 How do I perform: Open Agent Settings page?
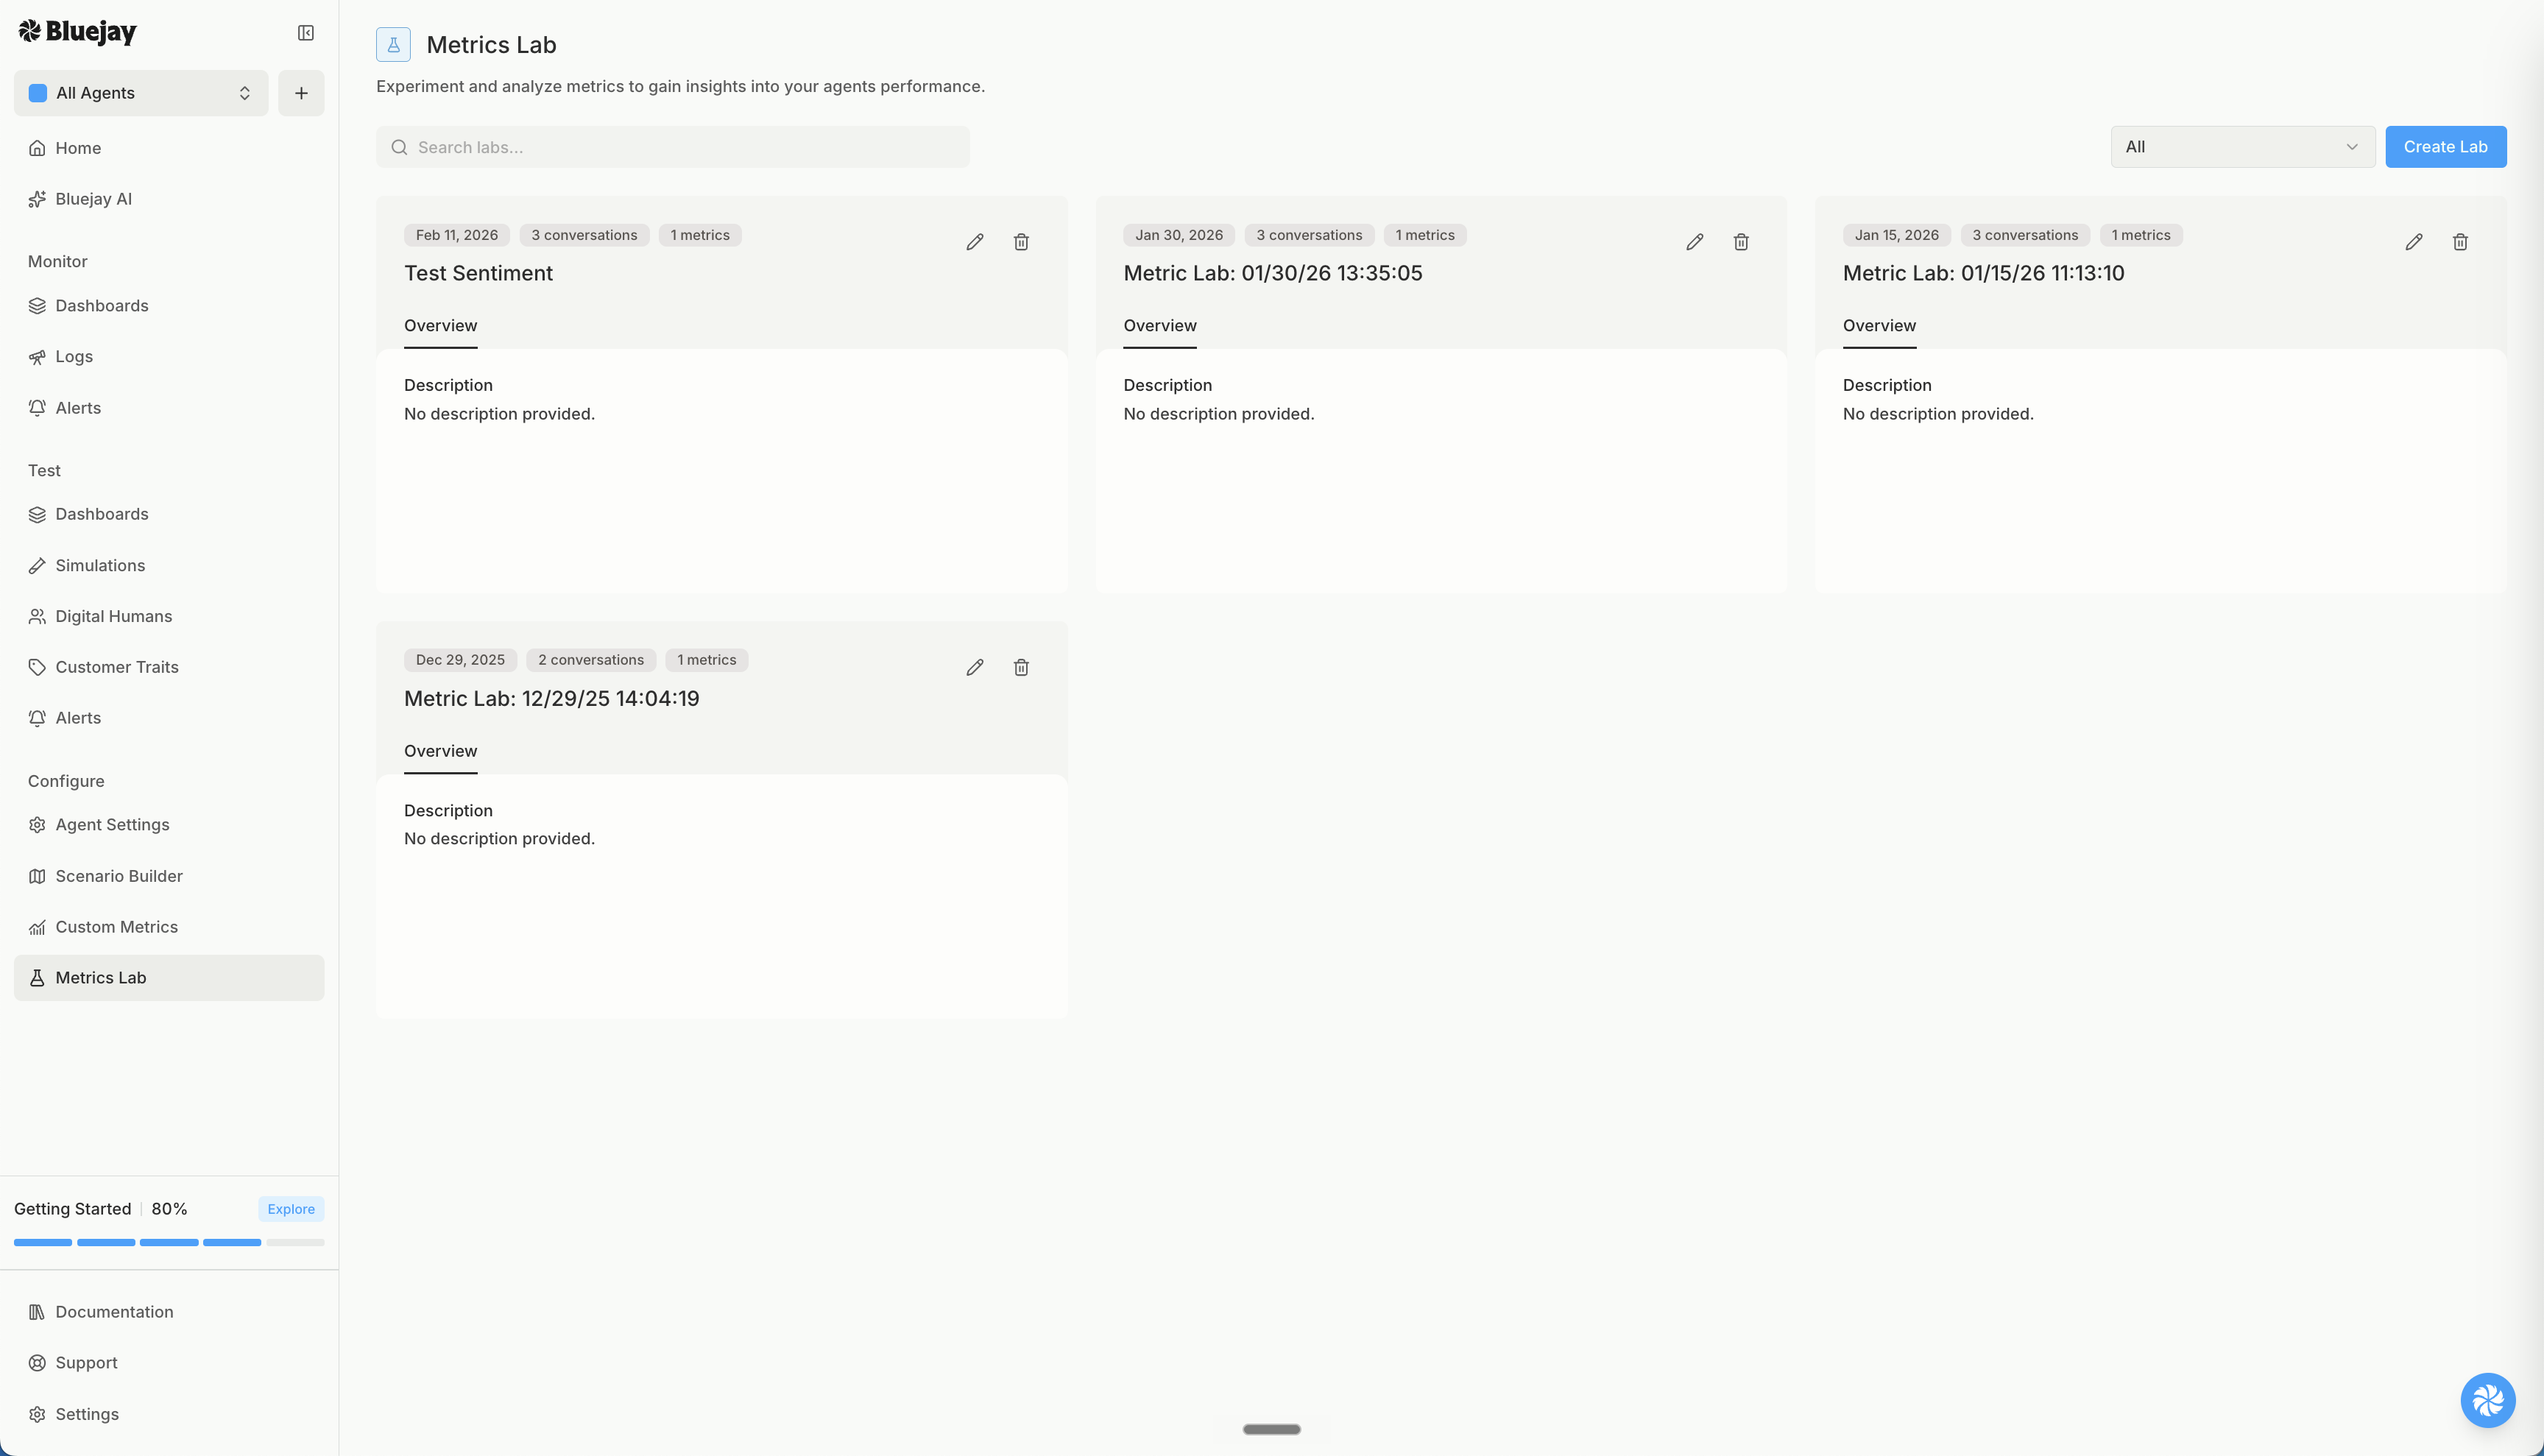[169, 825]
